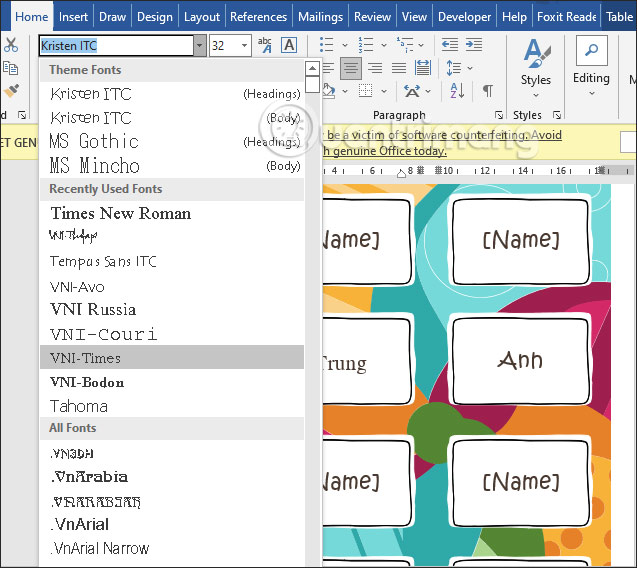This screenshot has height=568, width=637.
Task: Click the font name input box
Action: pyautogui.click(x=117, y=46)
